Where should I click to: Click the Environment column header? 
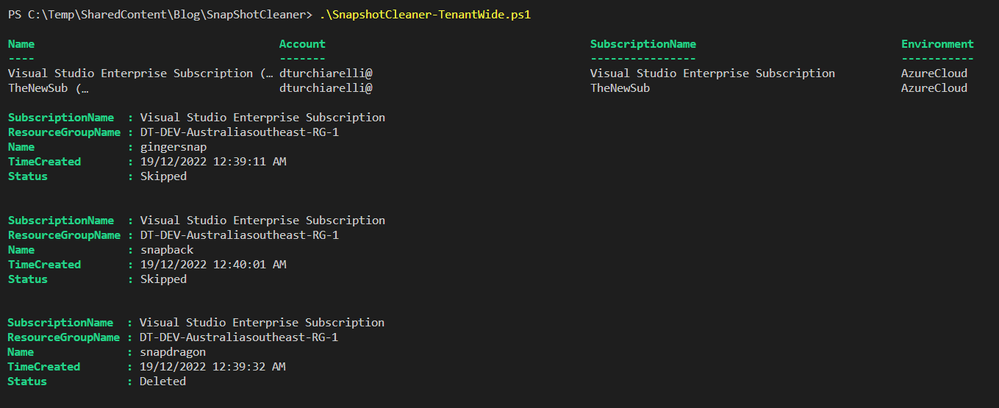937,44
